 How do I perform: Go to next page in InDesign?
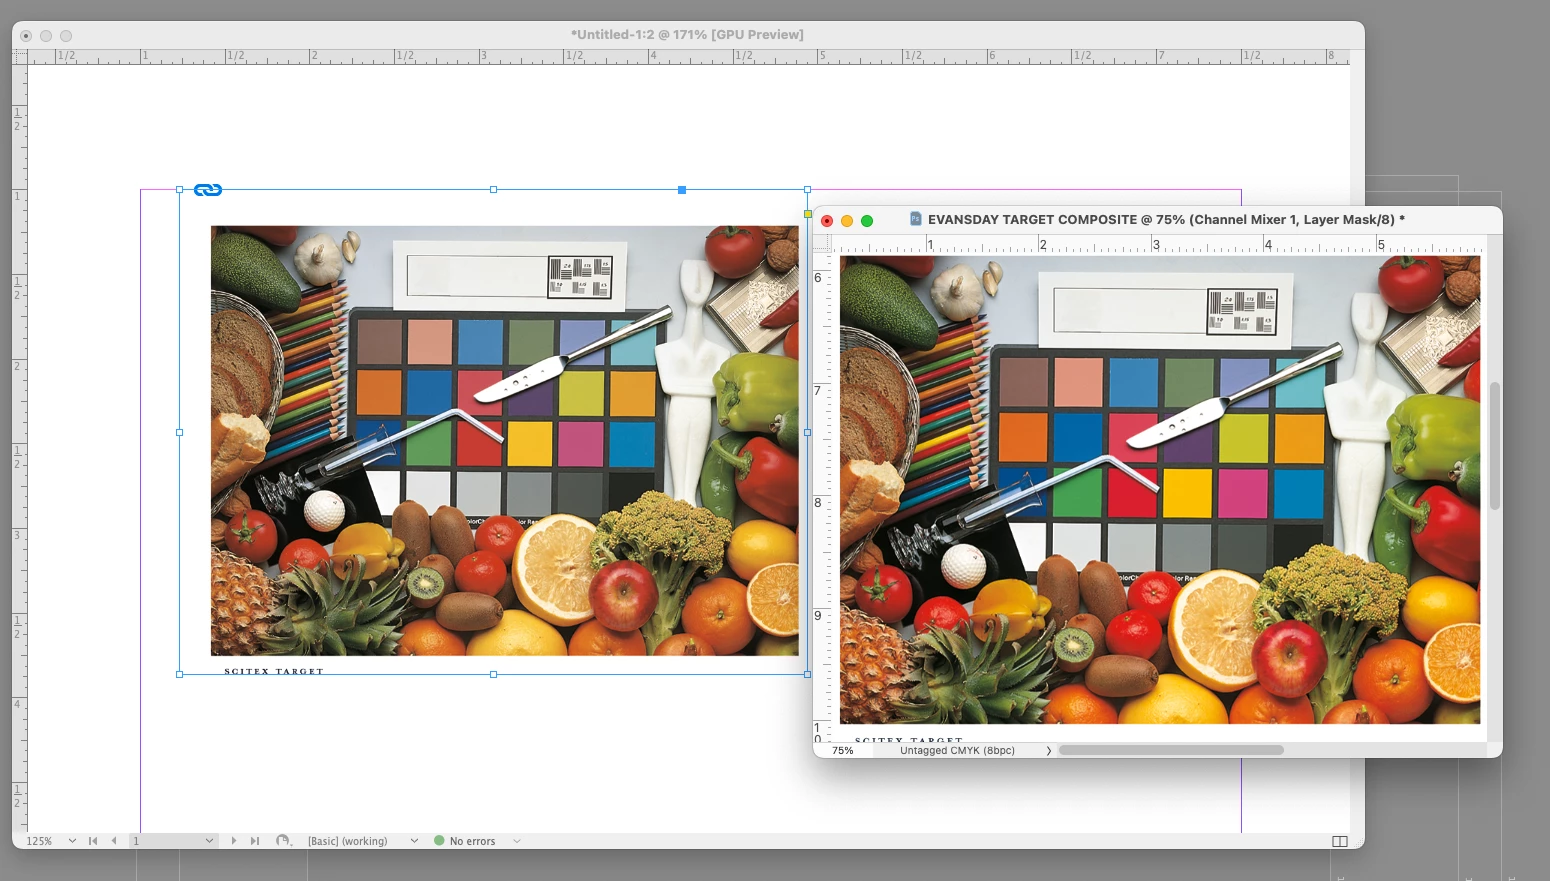pos(234,841)
